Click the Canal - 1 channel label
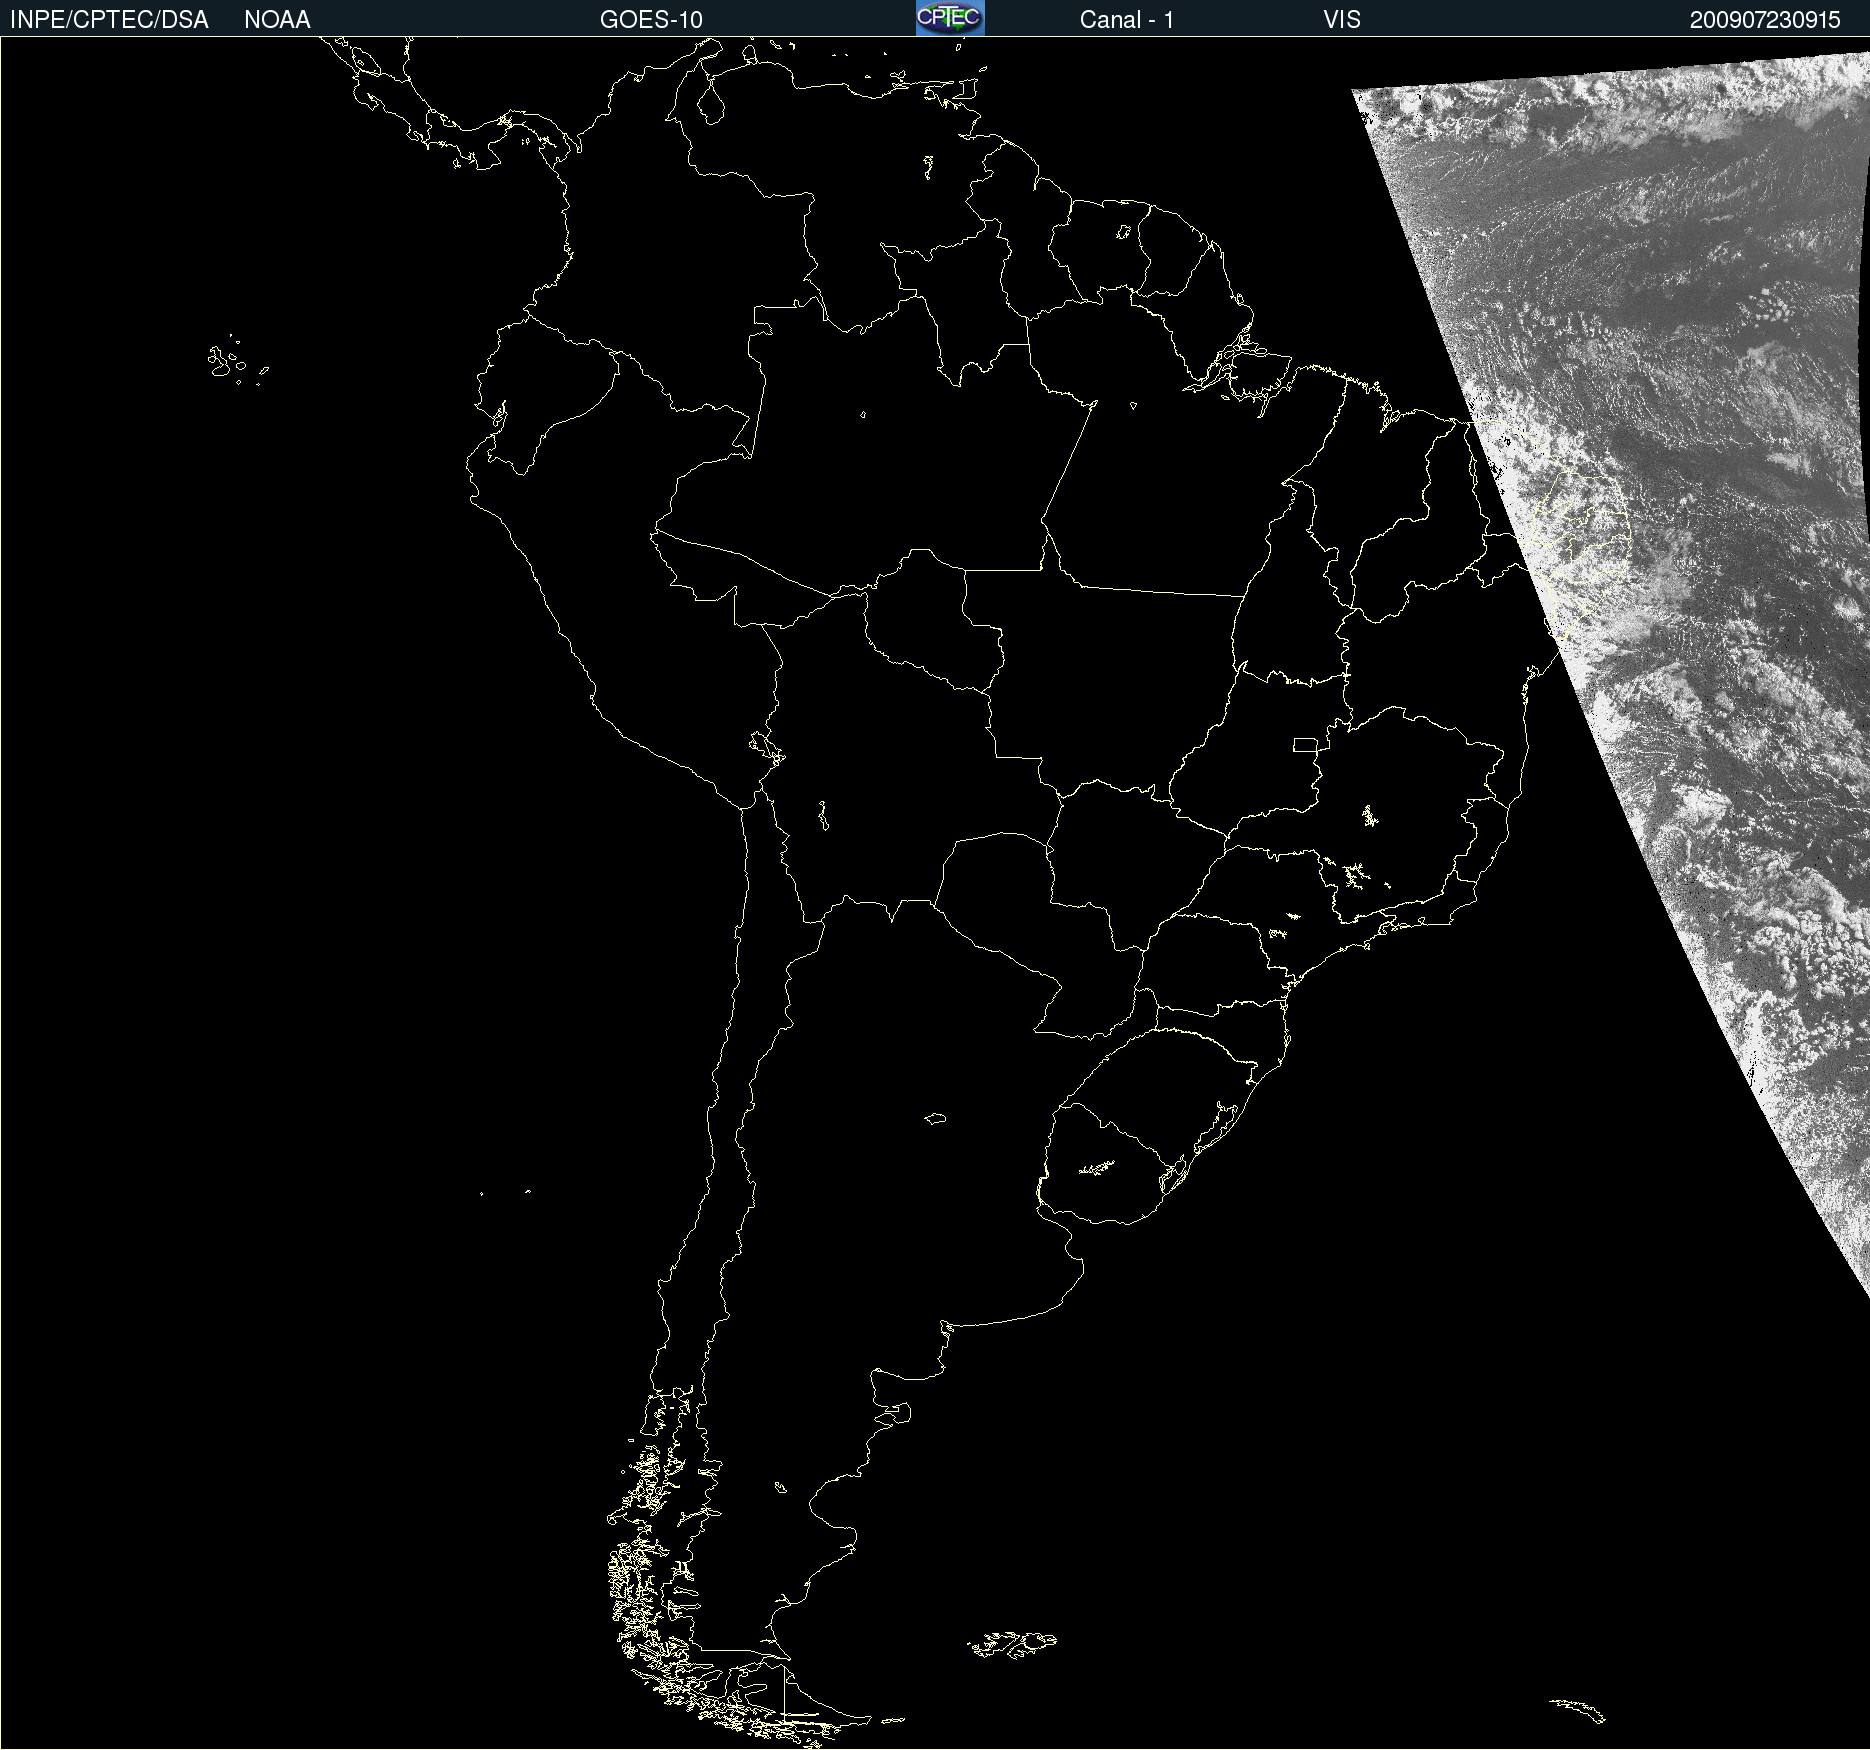The height and width of the screenshot is (1750, 1870). tap(1126, 20)
